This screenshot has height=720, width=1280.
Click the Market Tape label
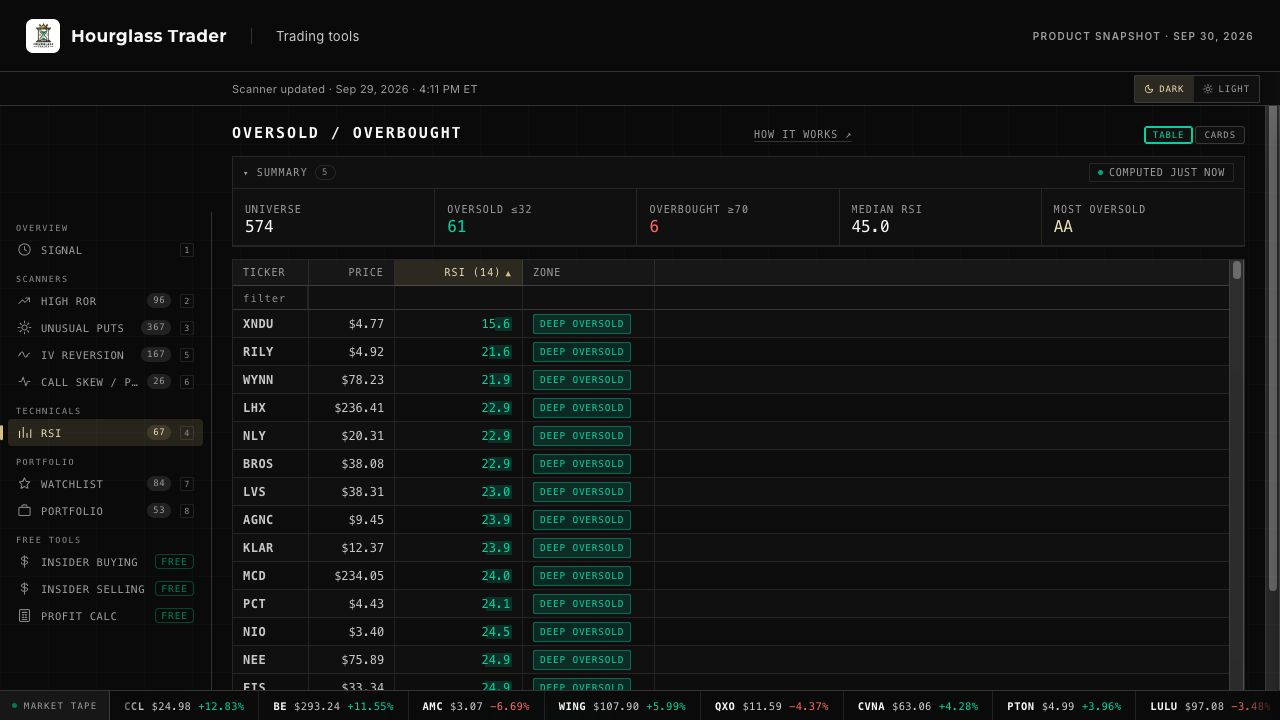(54, 706)
